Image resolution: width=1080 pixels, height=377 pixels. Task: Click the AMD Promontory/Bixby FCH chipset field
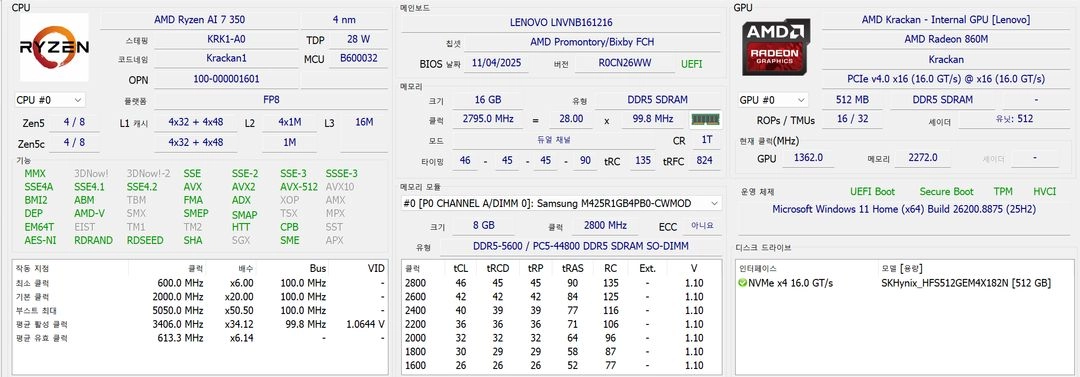592,42
